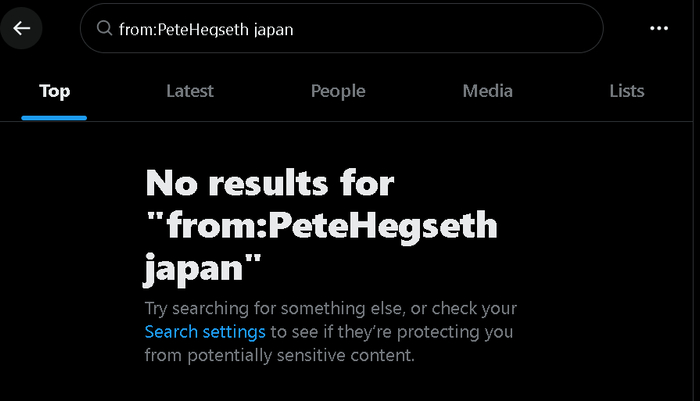Viewport: 700px width, 401px height.
Task: Click the back arrow button
Action: point(22,28)
